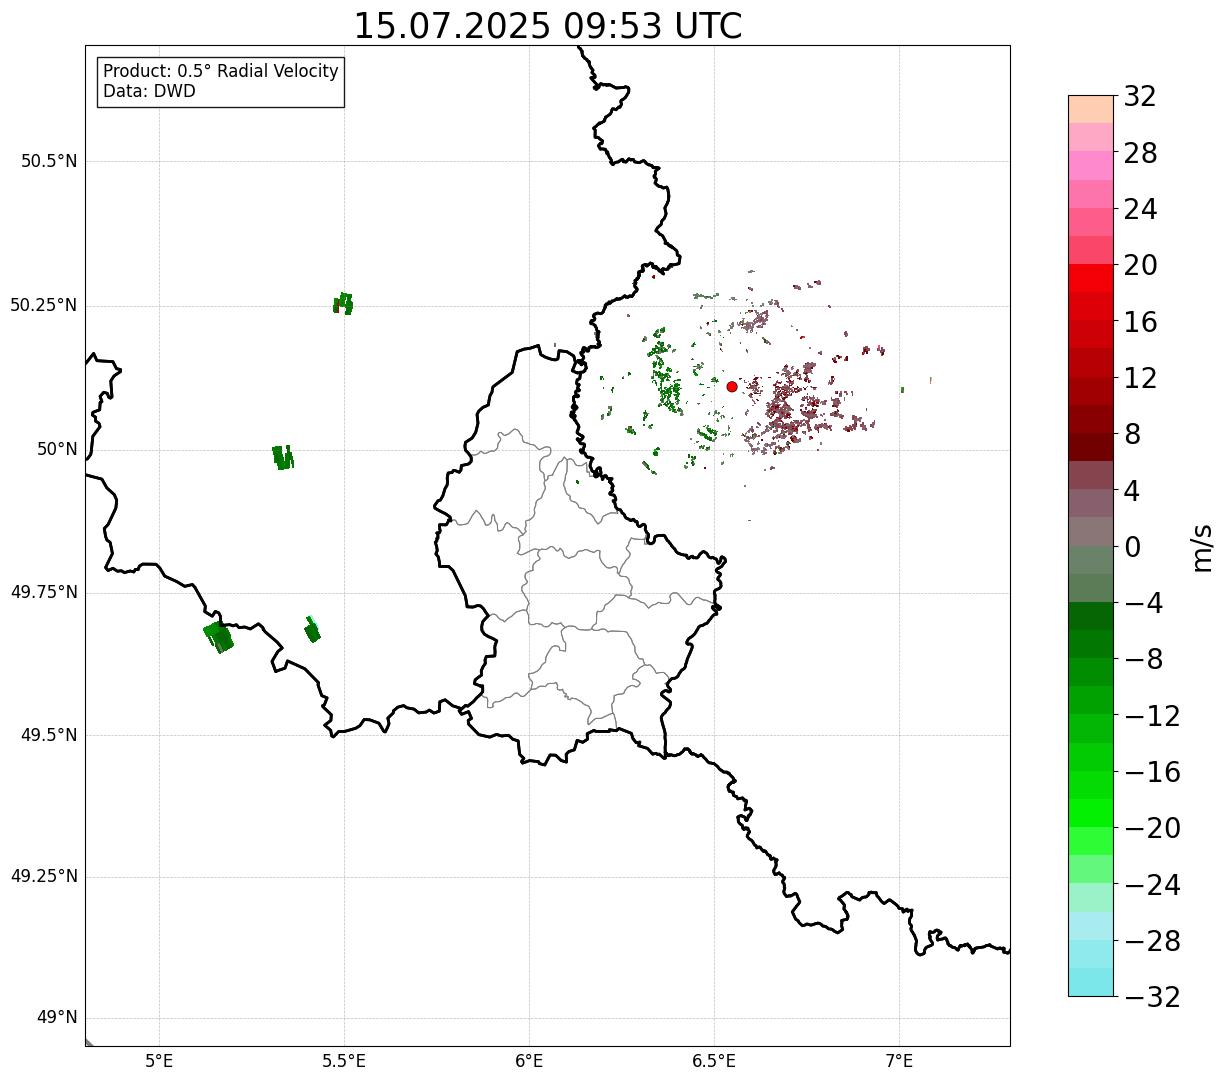Click the colorbar tick label 4
Image resolution: width=1225 pixels, height=1081 pixels.
1132,491
